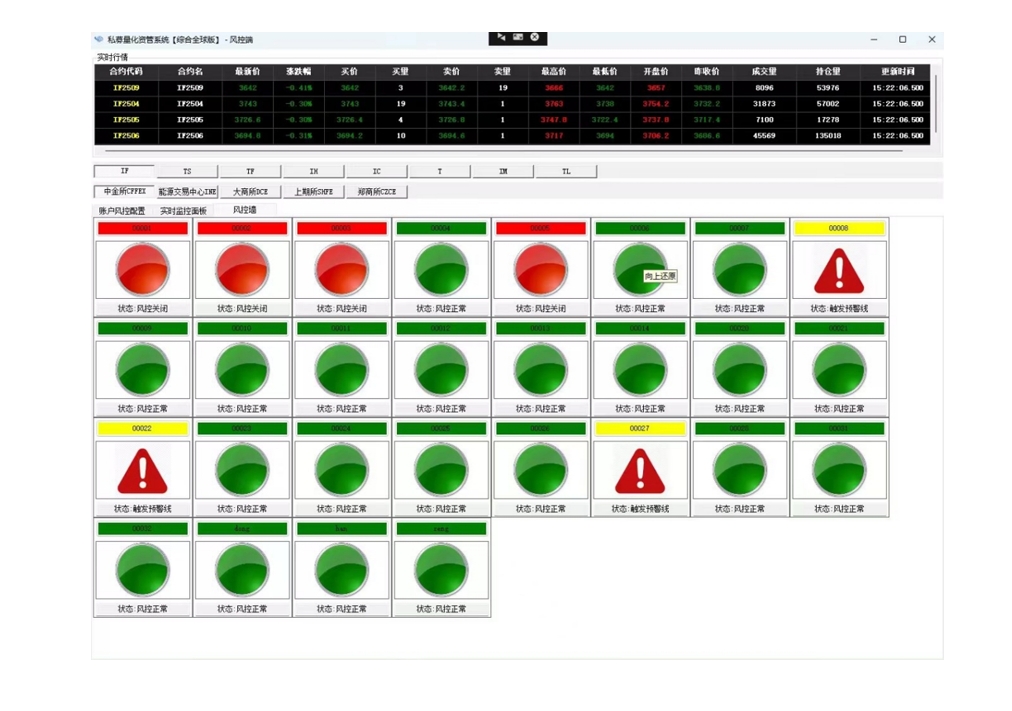
Task: Click the application logo in the title bar
Action: pyautogui.click(x=99, y=39)
